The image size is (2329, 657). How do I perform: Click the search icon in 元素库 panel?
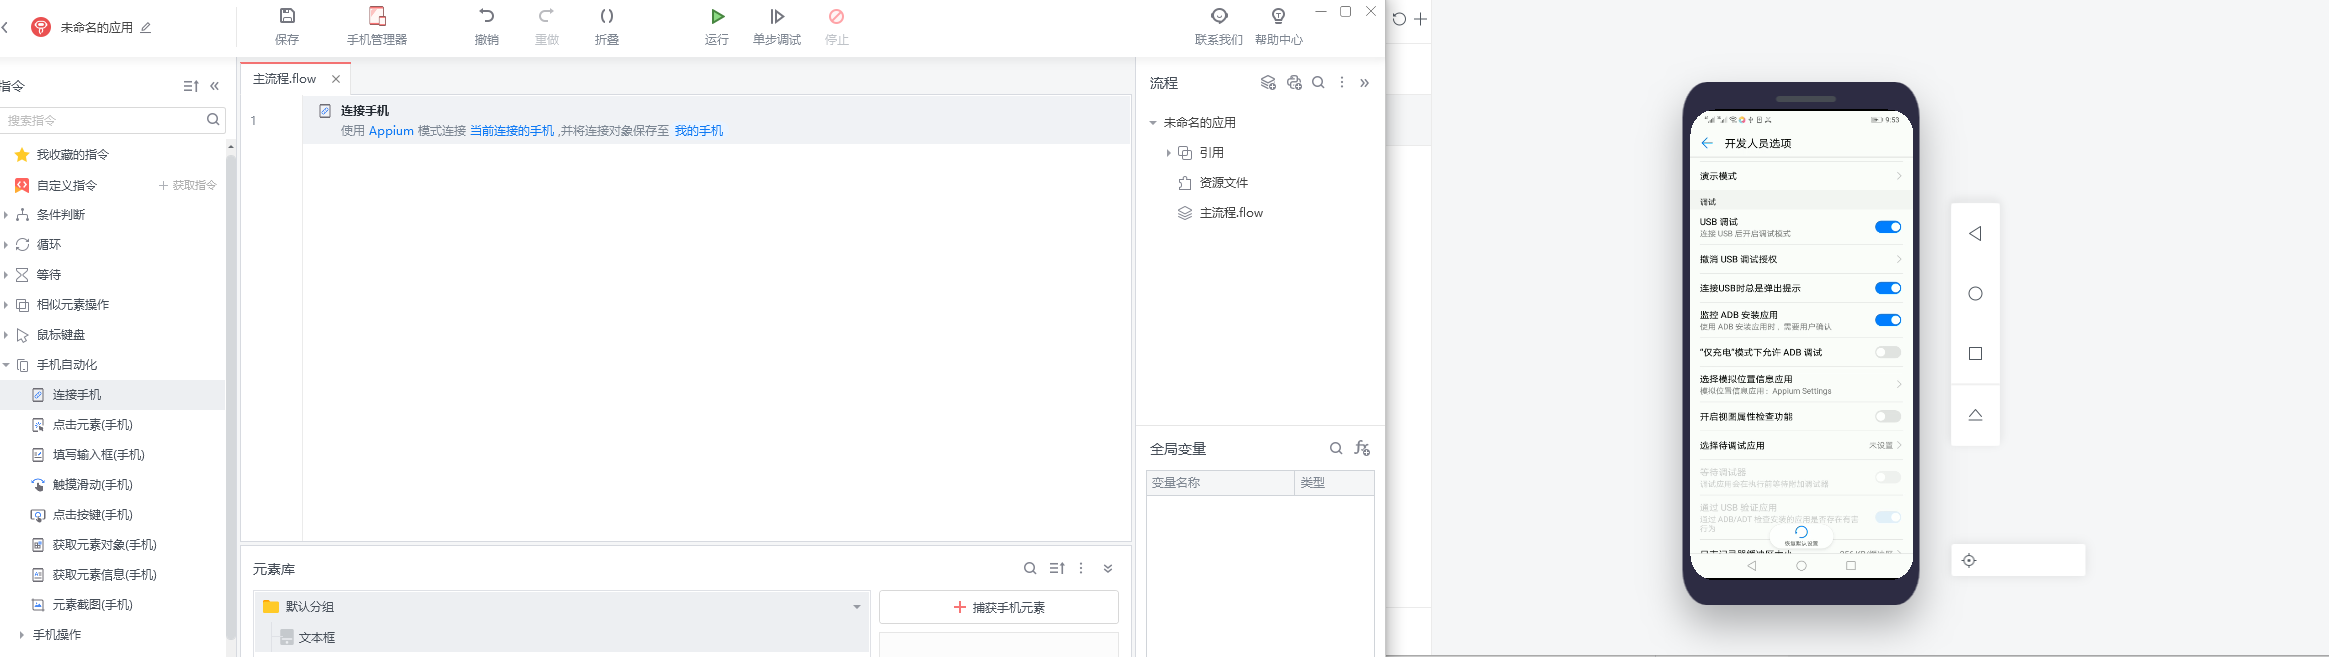[1030, 568]
